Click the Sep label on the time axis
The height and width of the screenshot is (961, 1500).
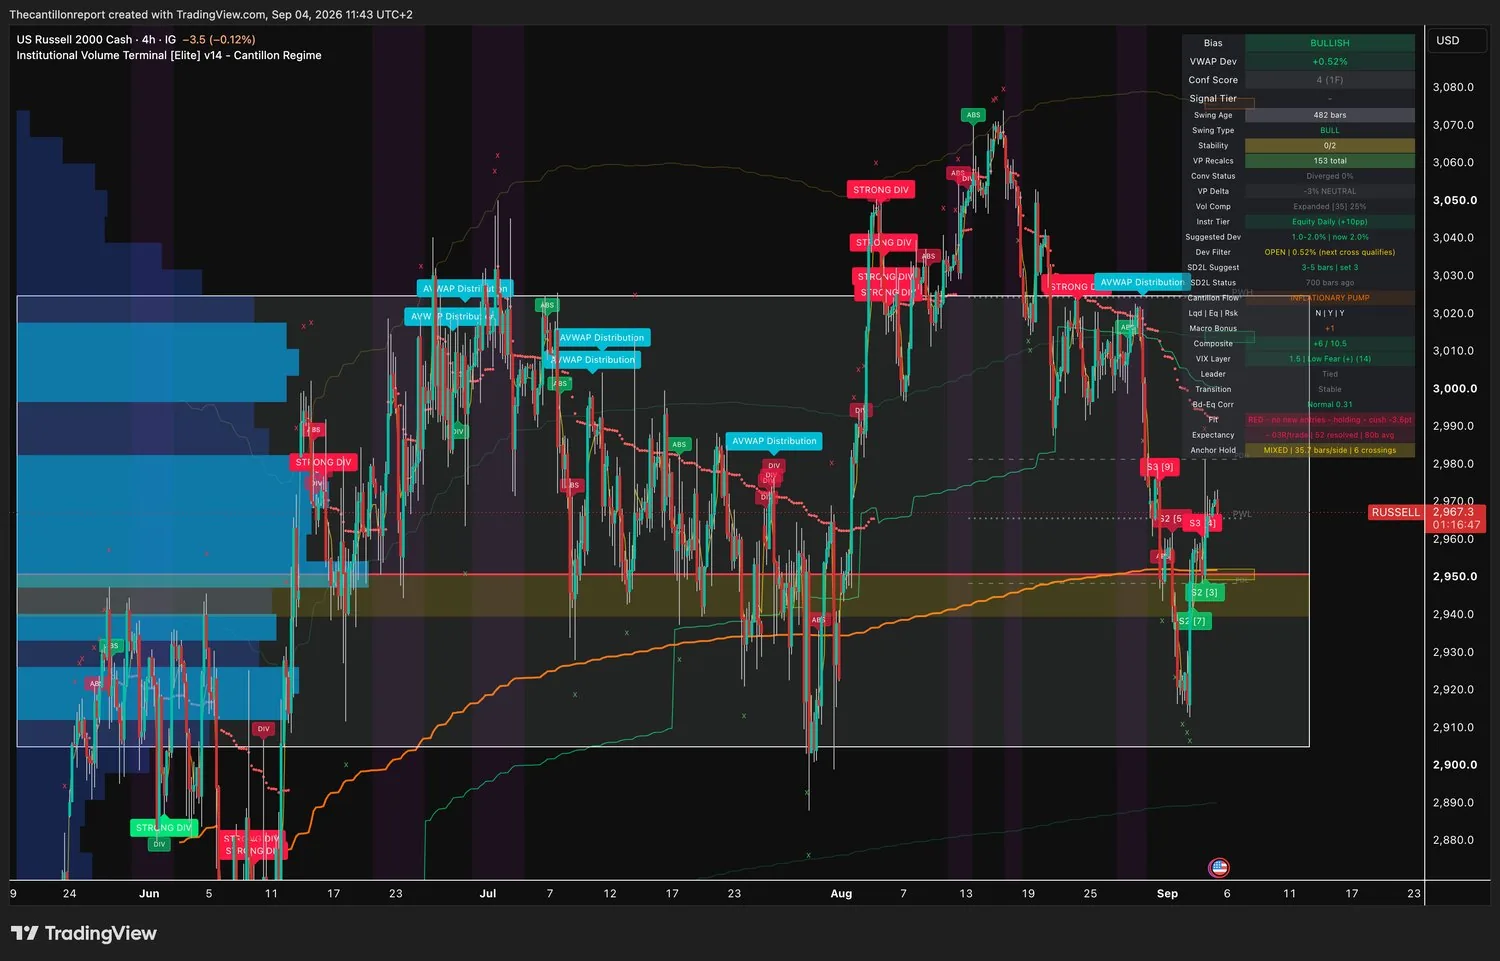click(x=1167, y=894)
